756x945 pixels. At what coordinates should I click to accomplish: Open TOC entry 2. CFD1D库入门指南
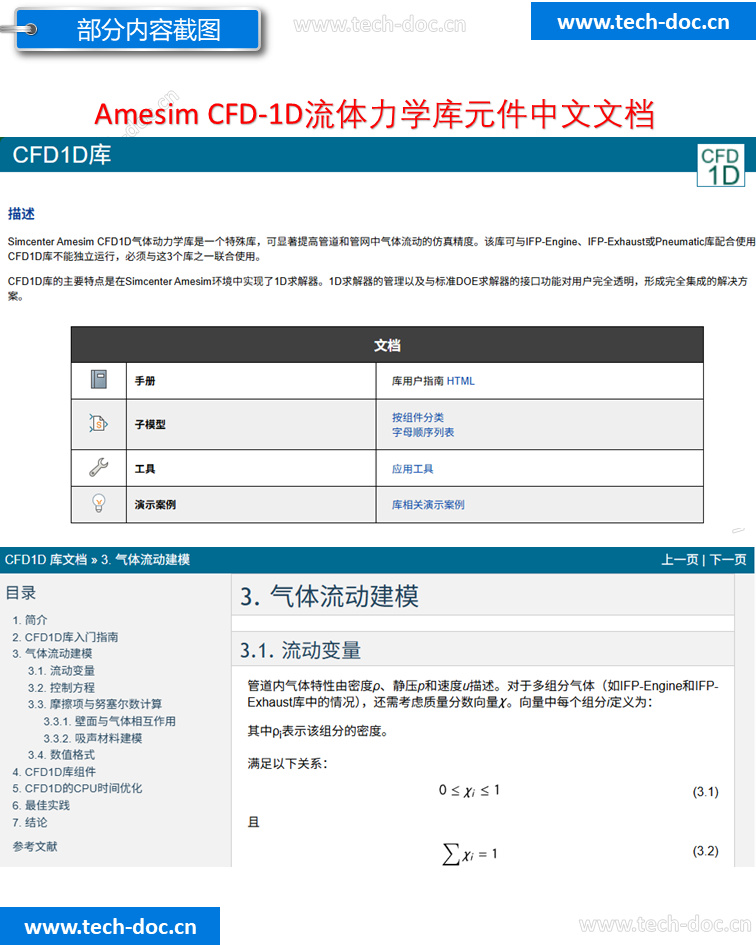tap(65, 637)
